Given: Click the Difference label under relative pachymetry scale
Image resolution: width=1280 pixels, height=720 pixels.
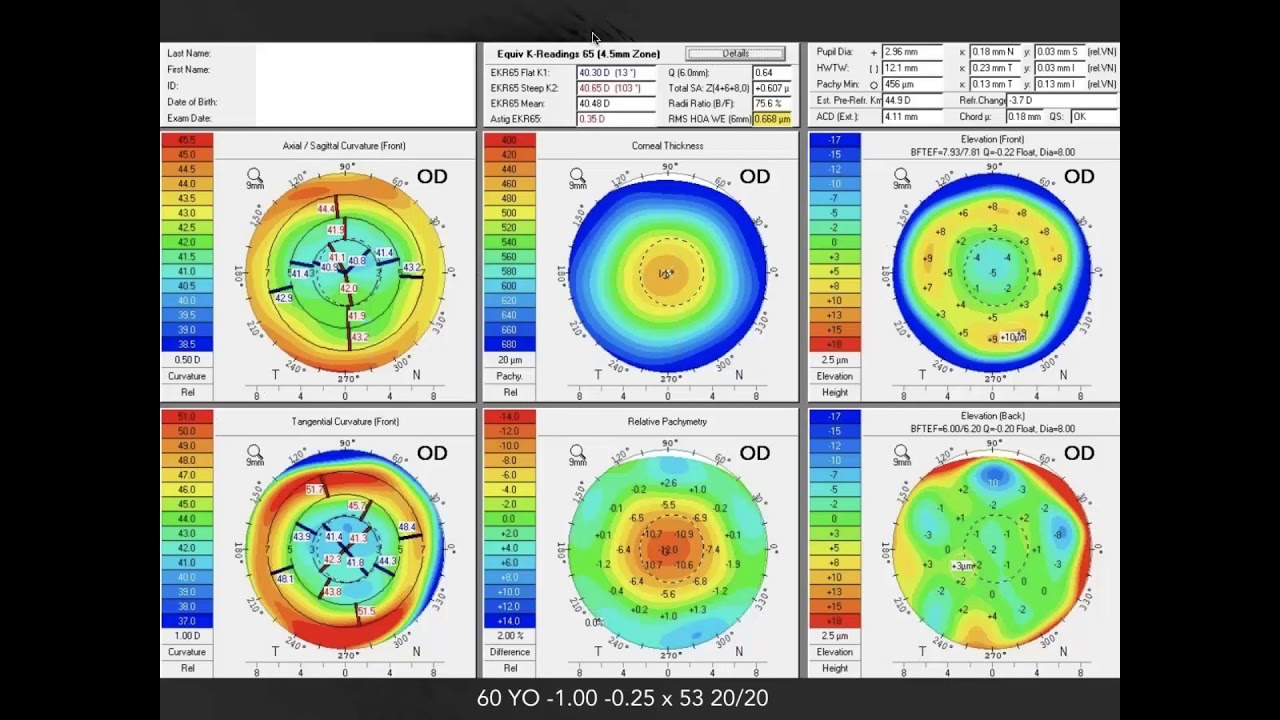Looking at the screenshot, I should [x=510, y=652].
